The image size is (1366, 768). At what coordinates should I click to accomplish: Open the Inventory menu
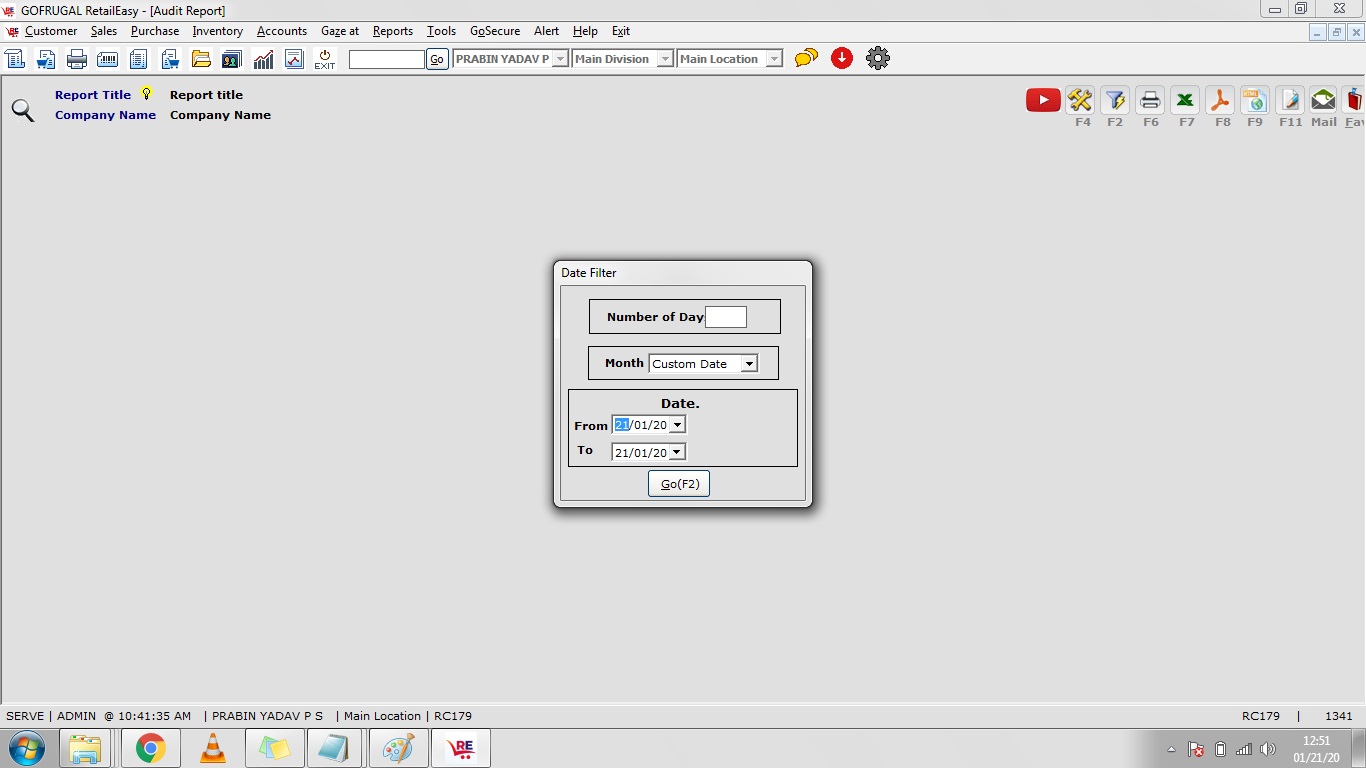click(218, 31)
